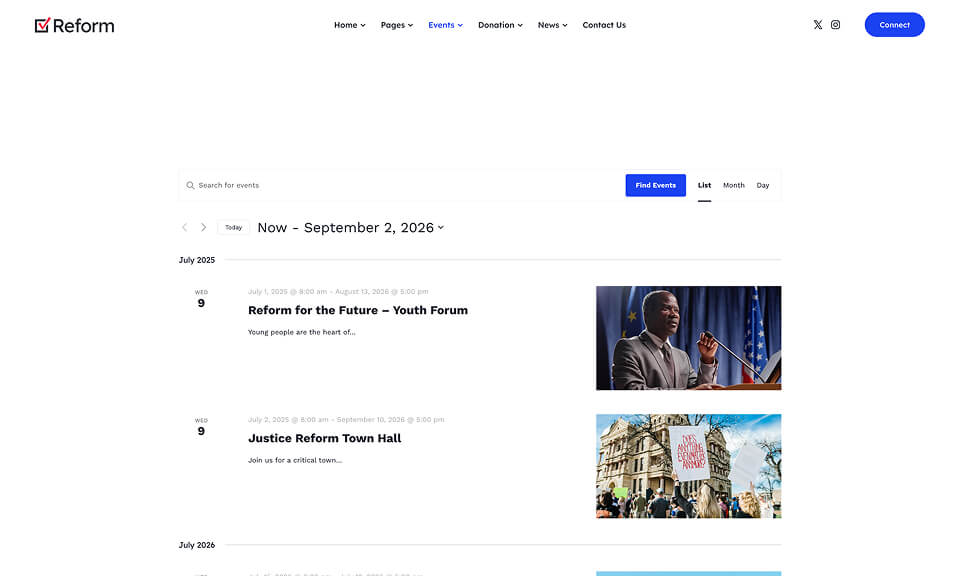Open the date range picker dropdown
Image resolution: width=960 pixels, height=576 pixels.
pyautogui.click(x=351, y=228)
